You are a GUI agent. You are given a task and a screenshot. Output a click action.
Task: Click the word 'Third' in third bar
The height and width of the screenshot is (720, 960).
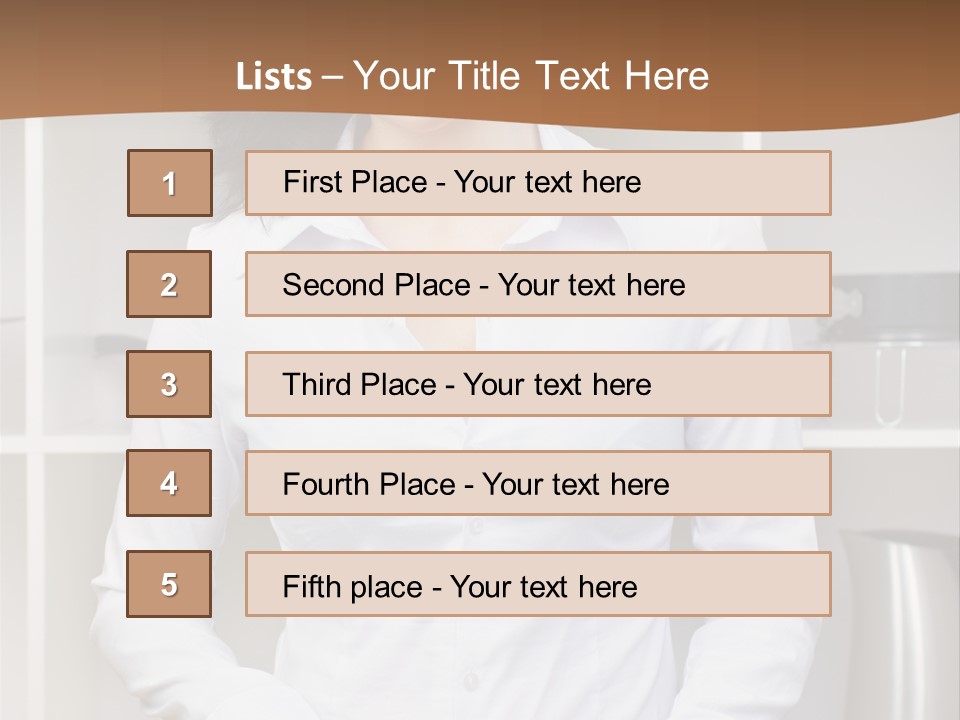[x=317, y=385]
